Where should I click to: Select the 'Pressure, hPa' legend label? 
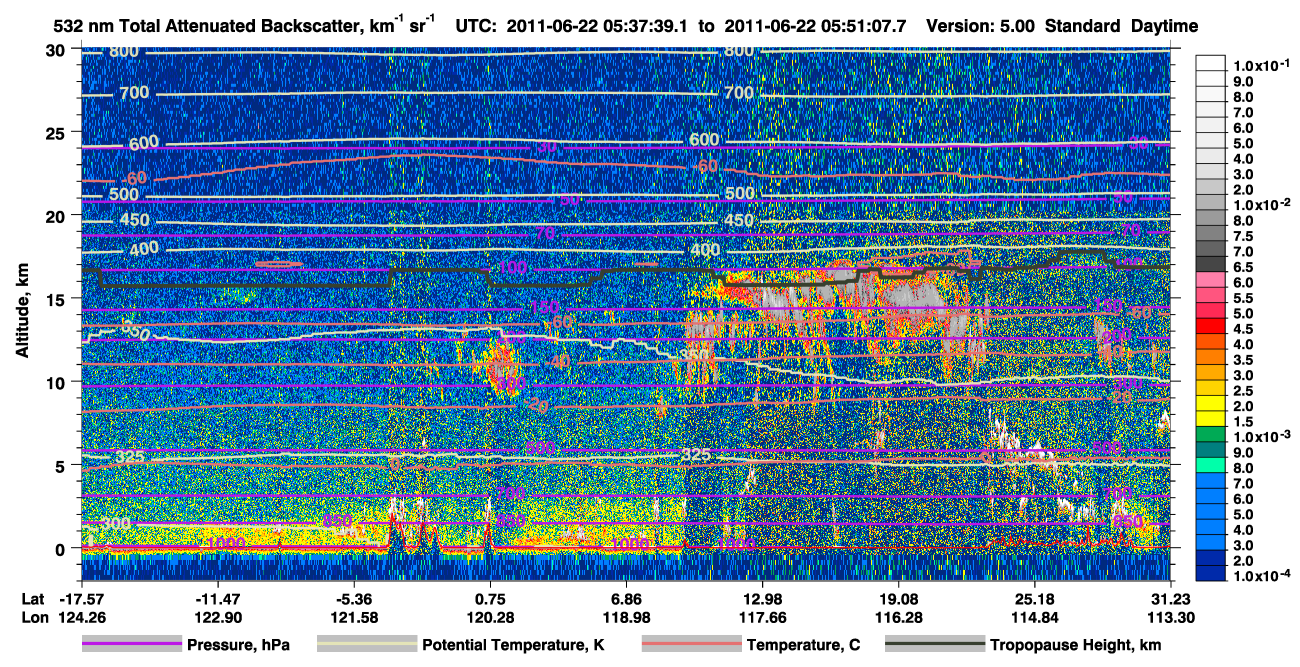pyautogui.click(x=238, y=645)
